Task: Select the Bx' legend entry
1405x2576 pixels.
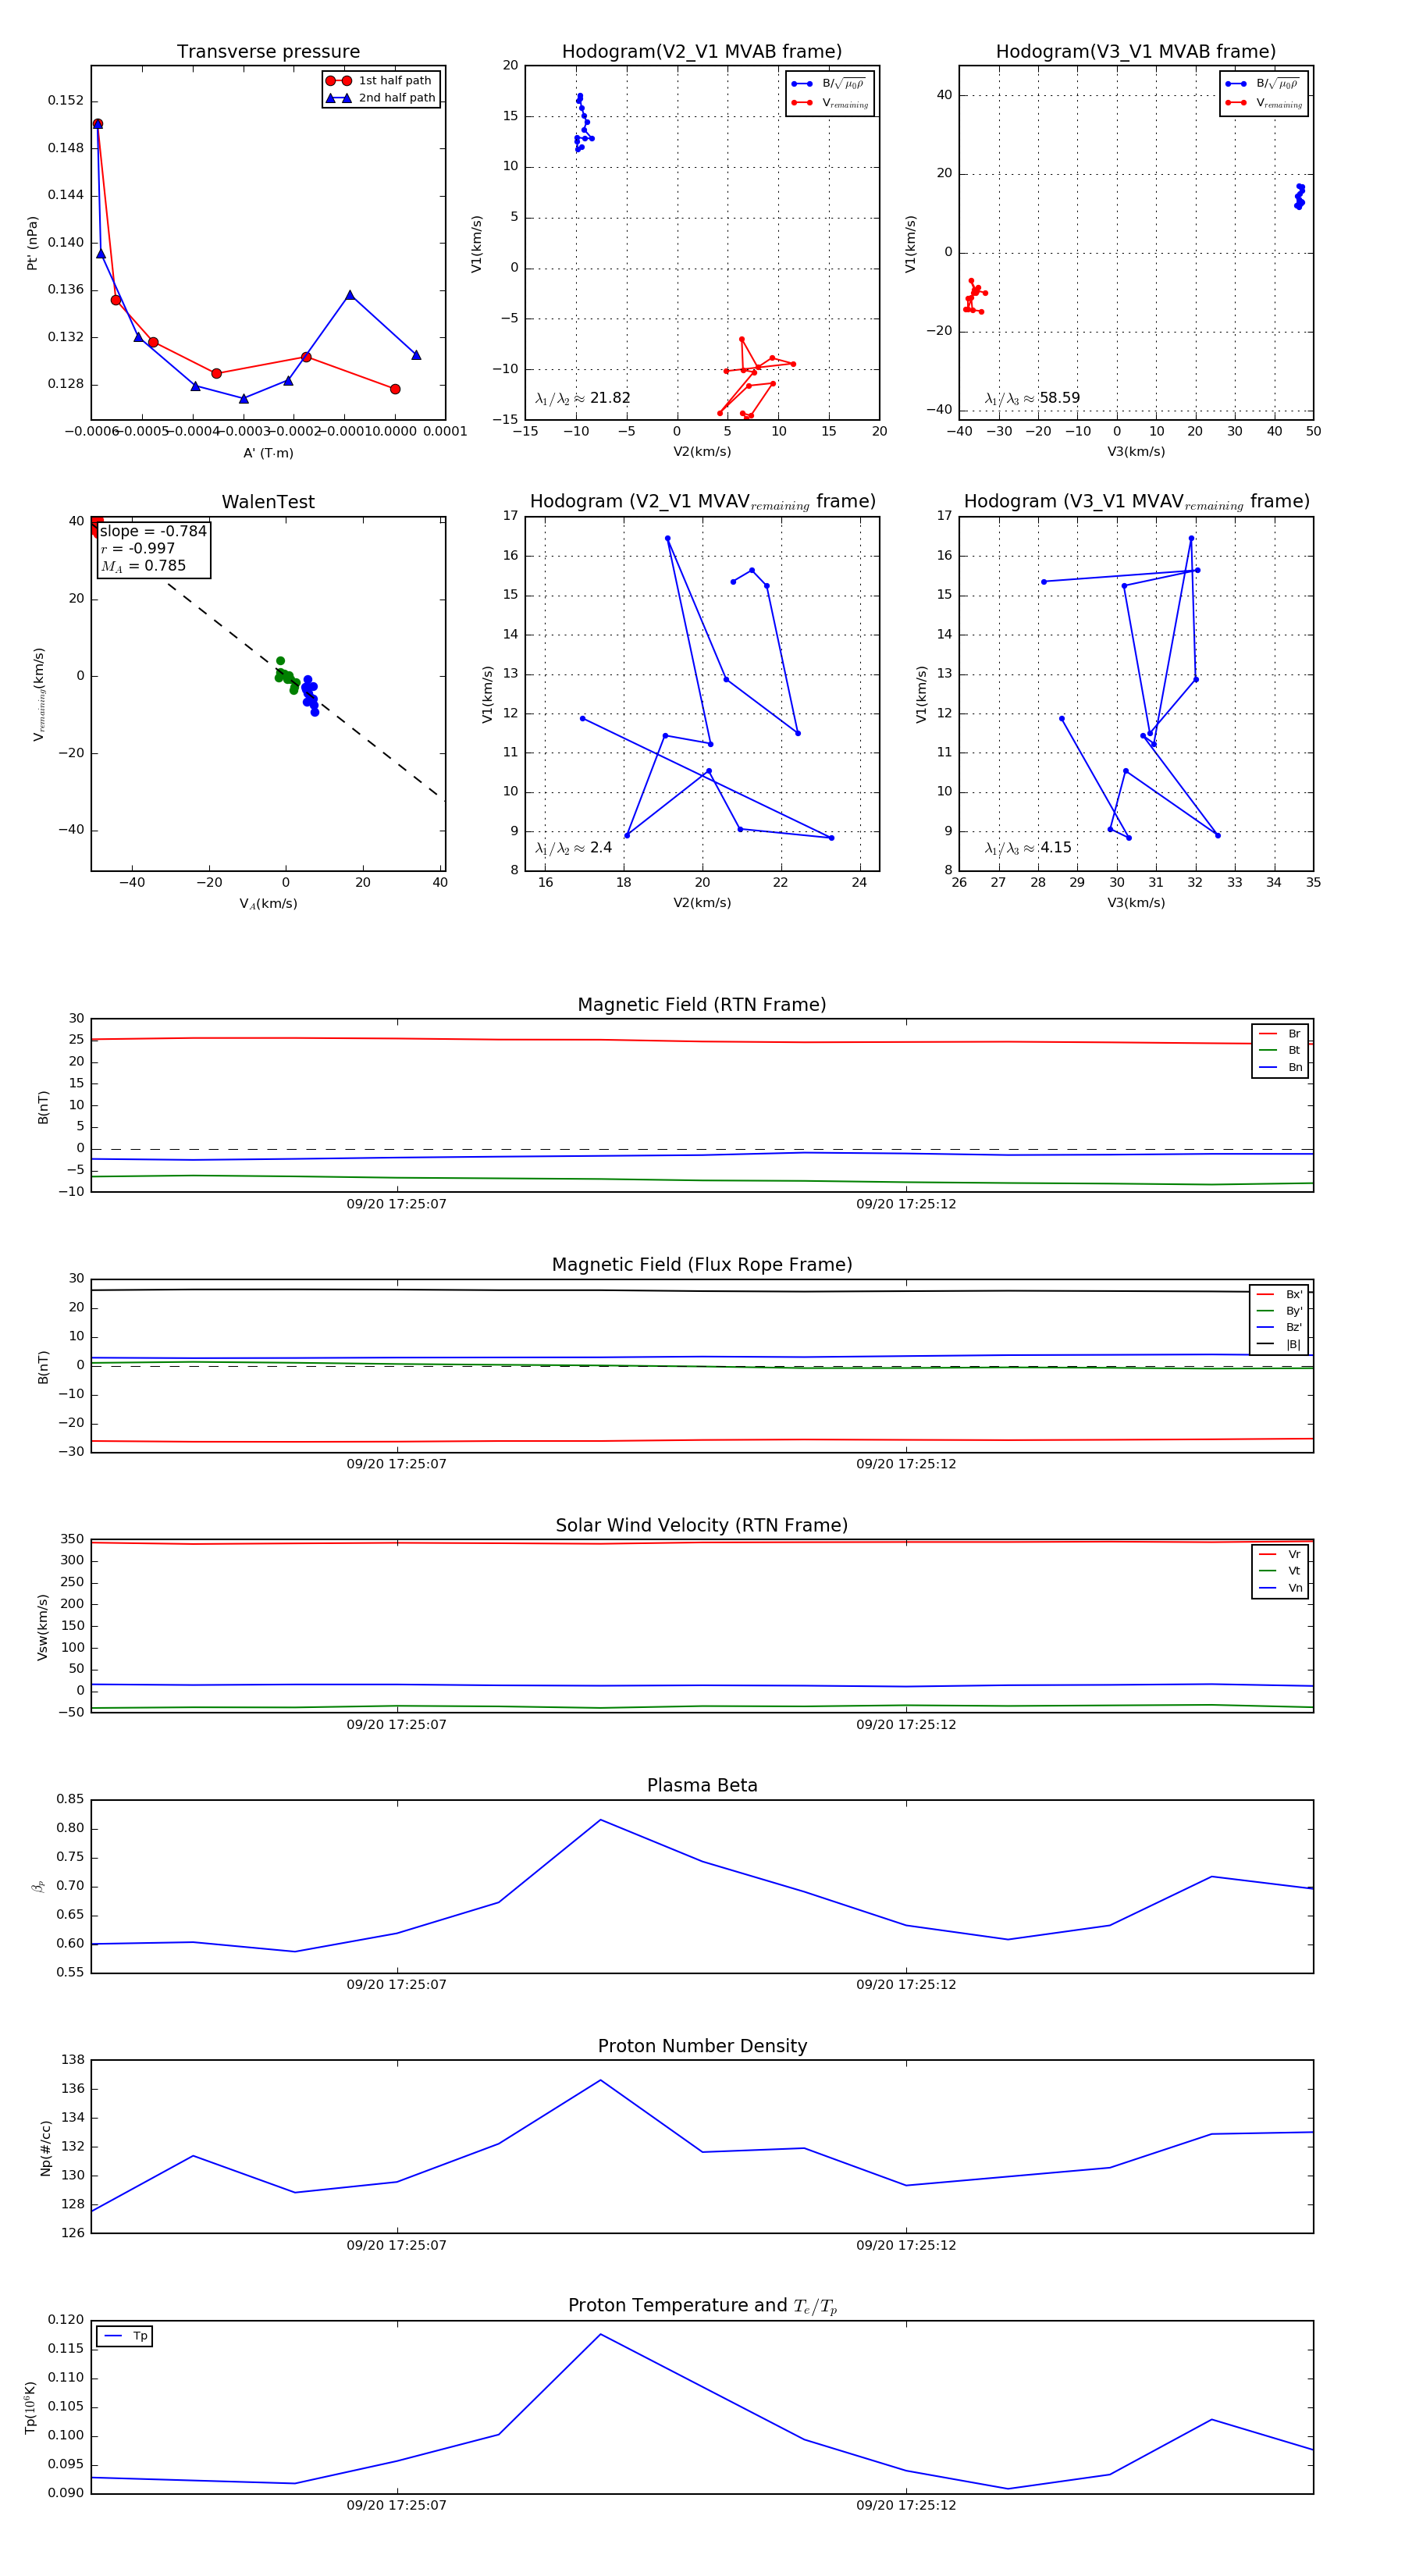Action: click(x=1279, y=1294)
